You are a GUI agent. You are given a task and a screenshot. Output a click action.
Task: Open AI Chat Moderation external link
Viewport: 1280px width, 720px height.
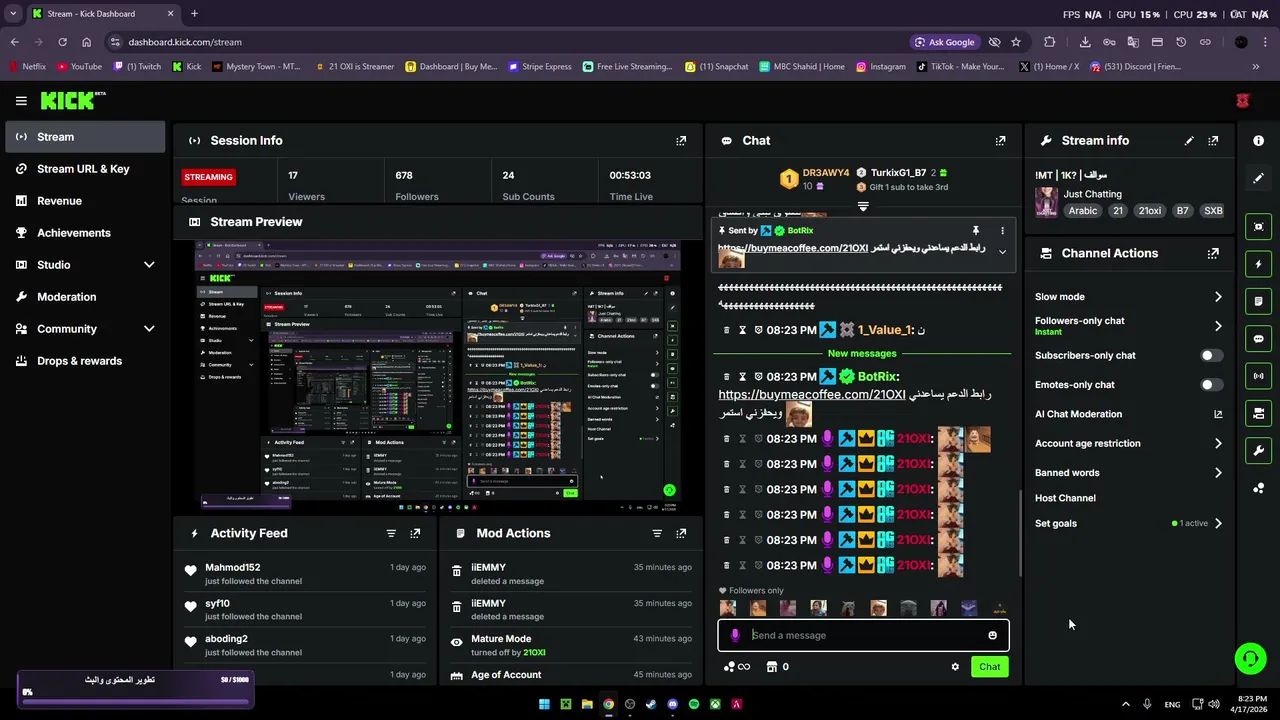coord(1218,414)
